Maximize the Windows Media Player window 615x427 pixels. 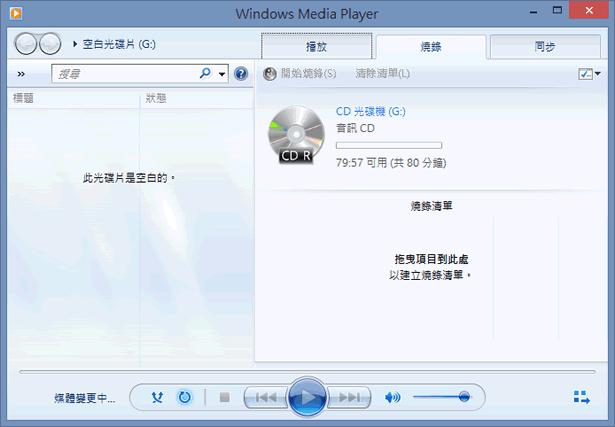557,11
